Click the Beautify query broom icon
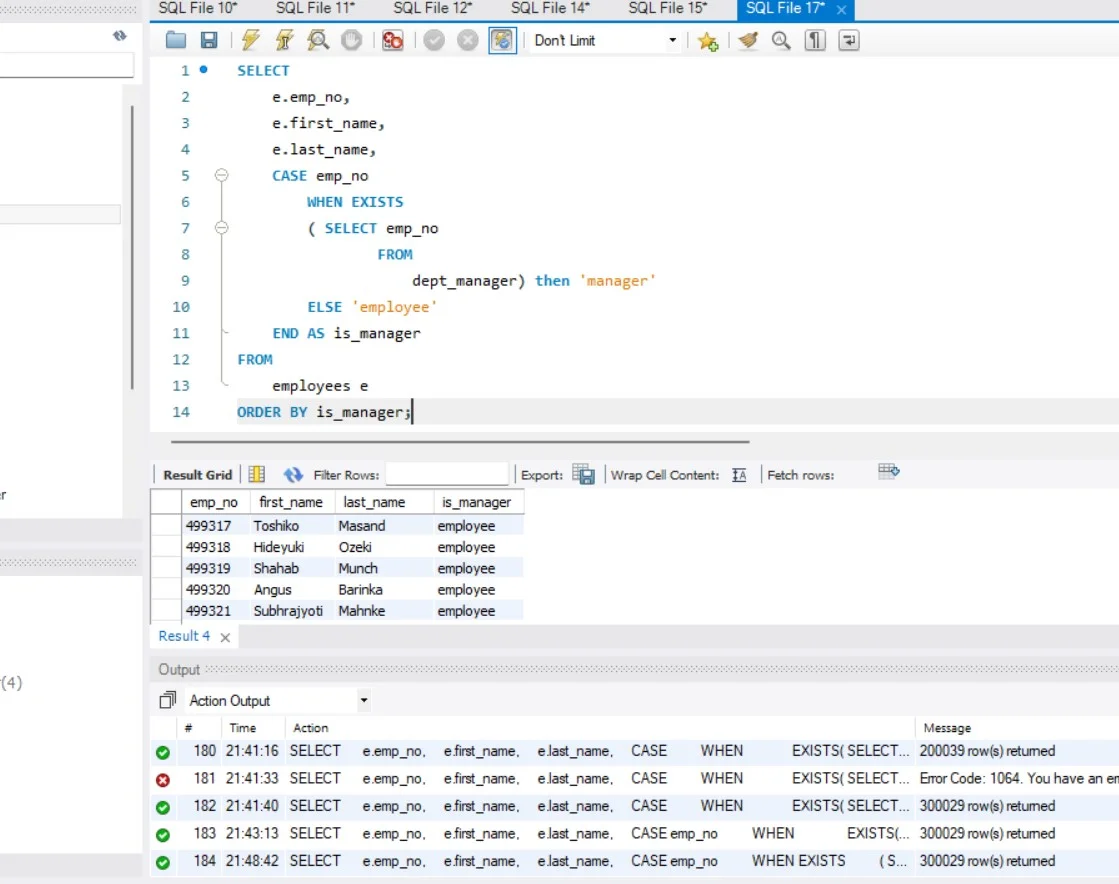1119x884 pixels. 747,41
